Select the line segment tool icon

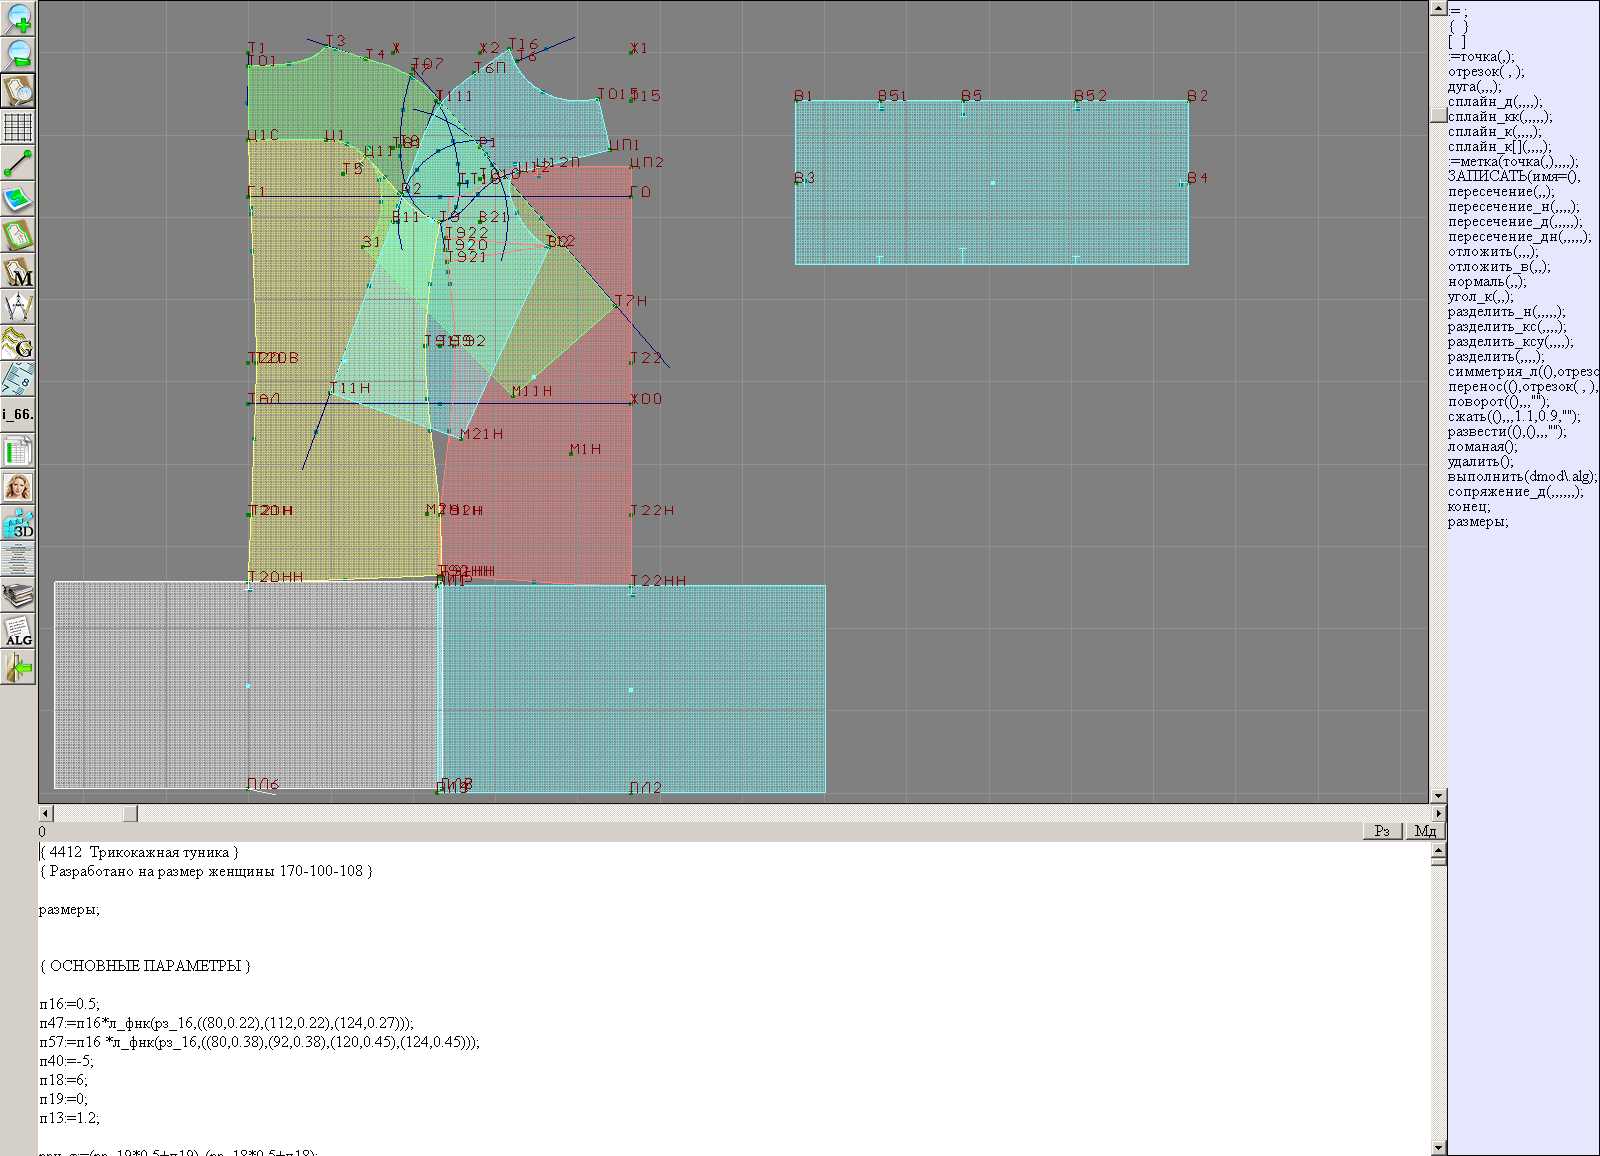coord(18,163)
